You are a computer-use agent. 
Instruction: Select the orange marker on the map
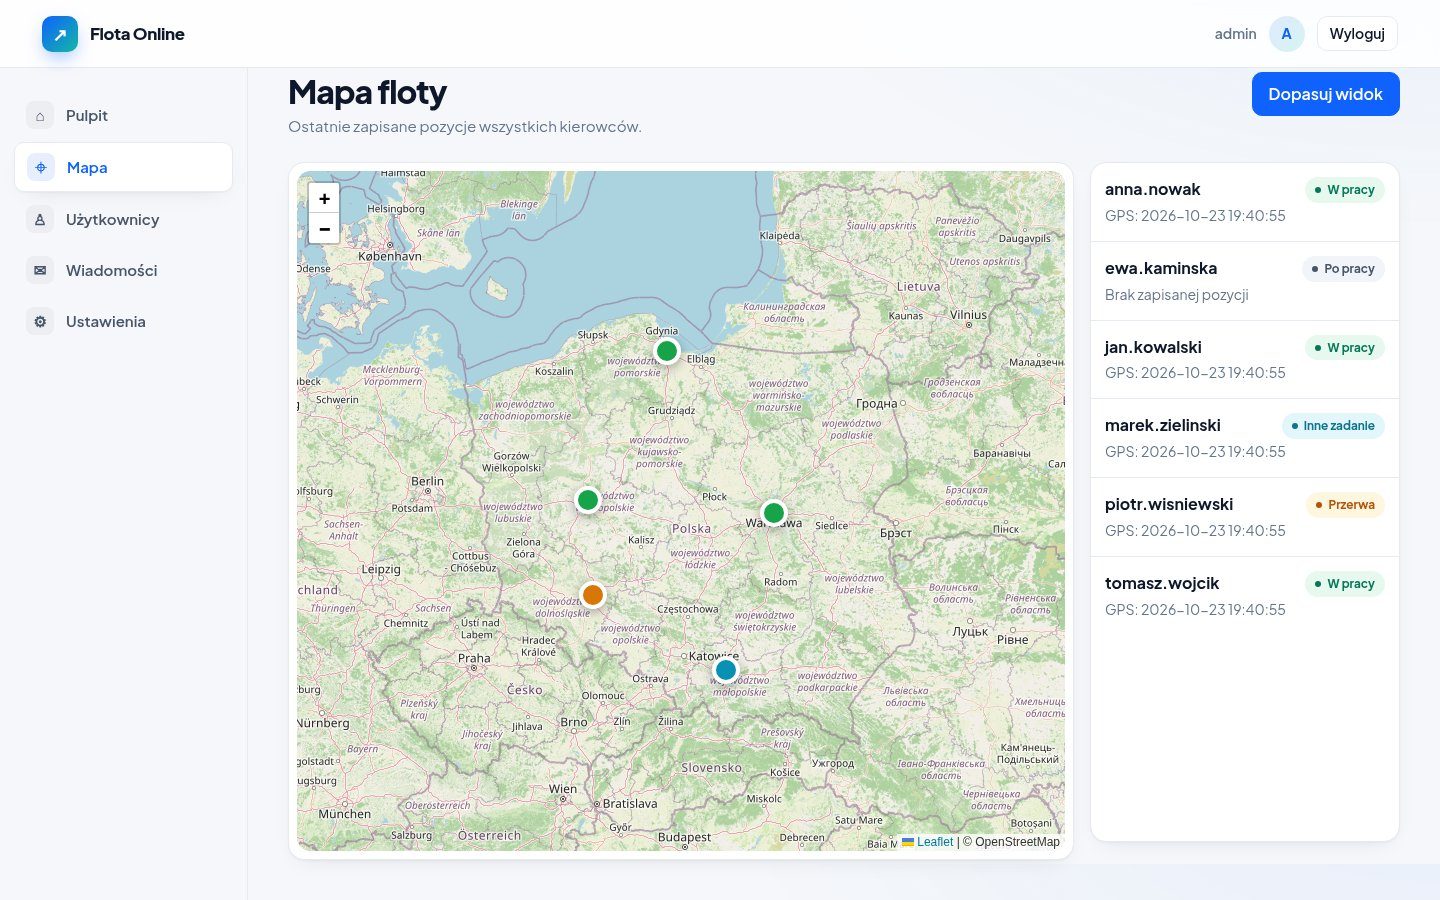click(x=593, y=595)
